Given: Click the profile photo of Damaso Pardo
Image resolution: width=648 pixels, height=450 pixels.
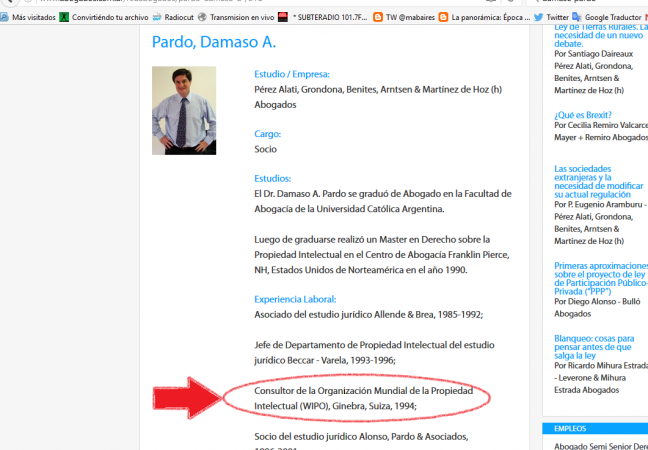Looking at the screenshot, I should (x=184, y=111).
